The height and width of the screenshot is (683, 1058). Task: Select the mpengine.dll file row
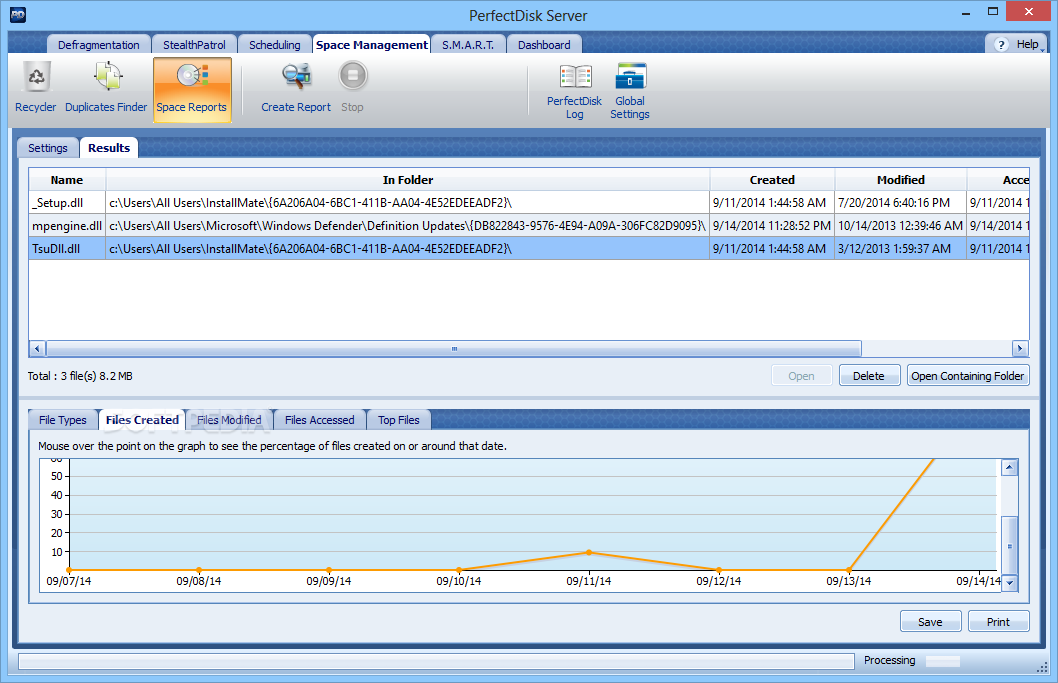pyautogui.click(x=529, y=225)
